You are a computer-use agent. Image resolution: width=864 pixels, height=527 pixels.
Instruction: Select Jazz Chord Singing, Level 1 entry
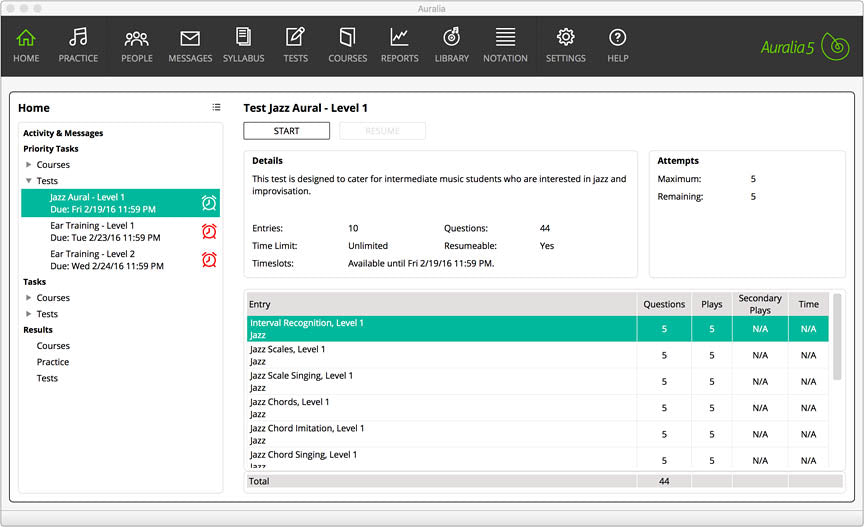point(537,459)
